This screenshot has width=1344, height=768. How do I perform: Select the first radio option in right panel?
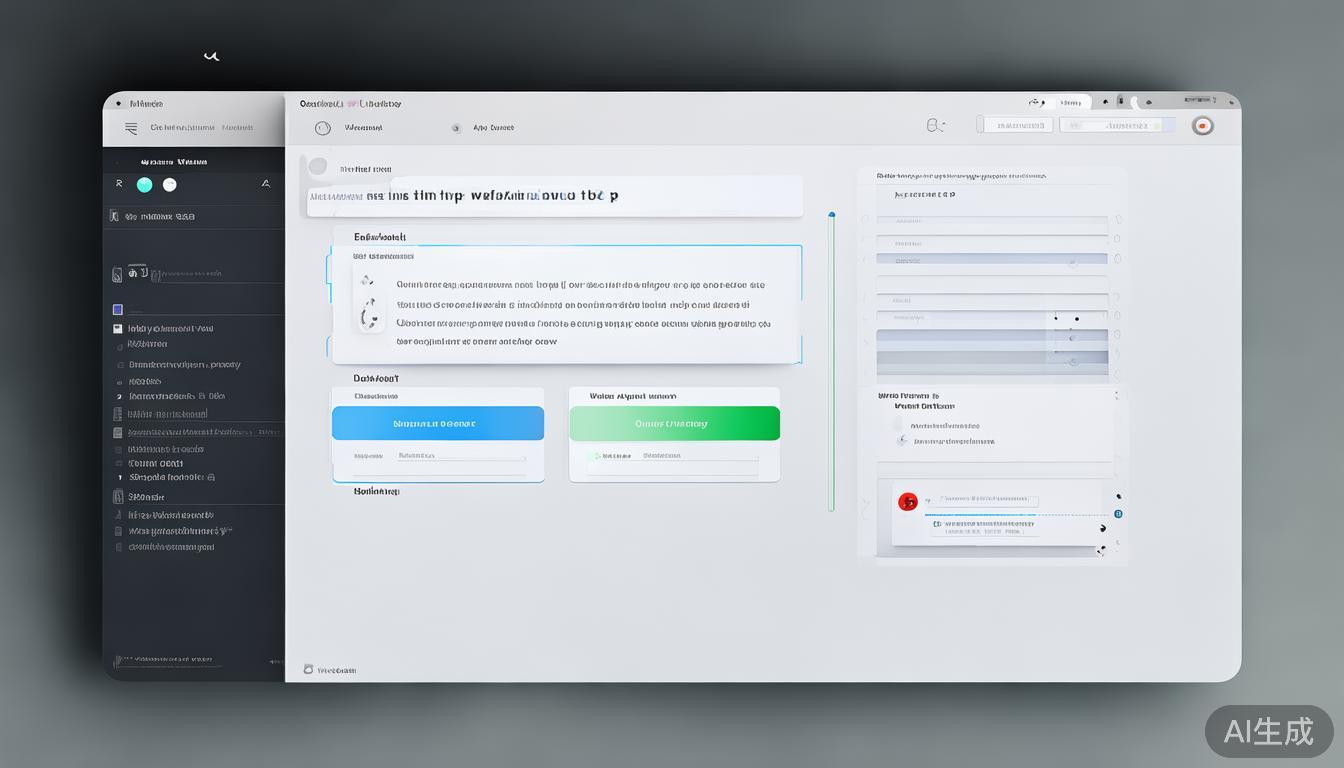pos(898,425)
